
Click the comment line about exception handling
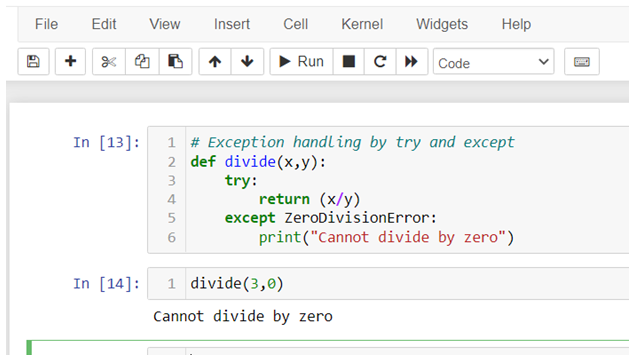pos(352,142)
